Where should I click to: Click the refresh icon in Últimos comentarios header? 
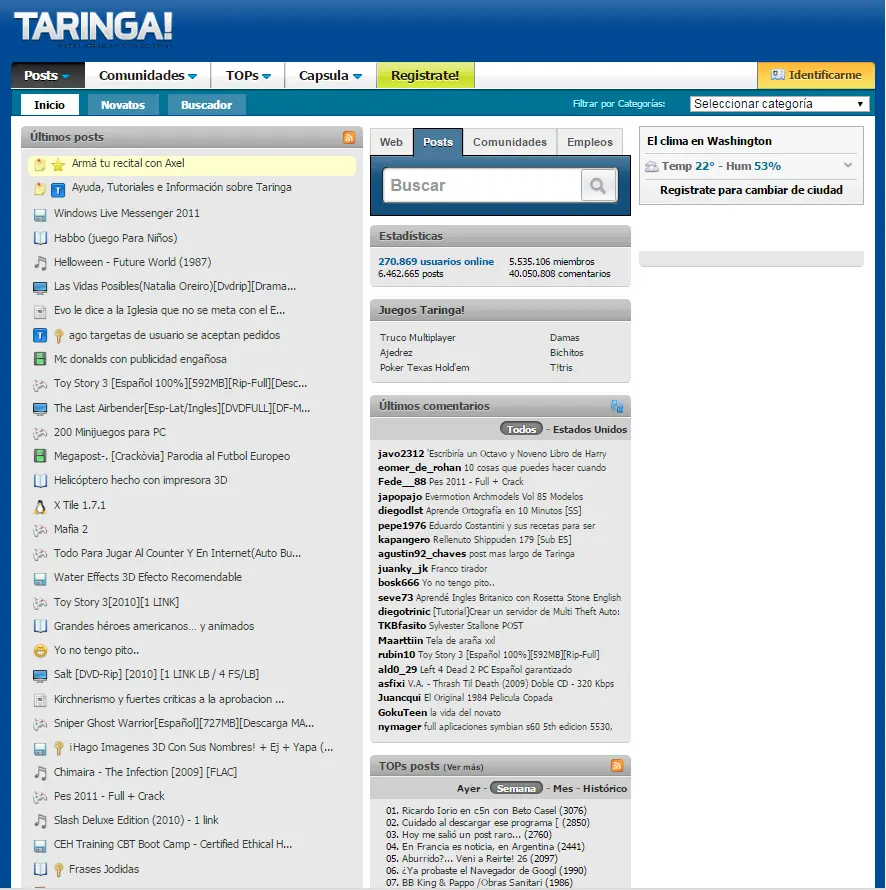coord(616,406)
